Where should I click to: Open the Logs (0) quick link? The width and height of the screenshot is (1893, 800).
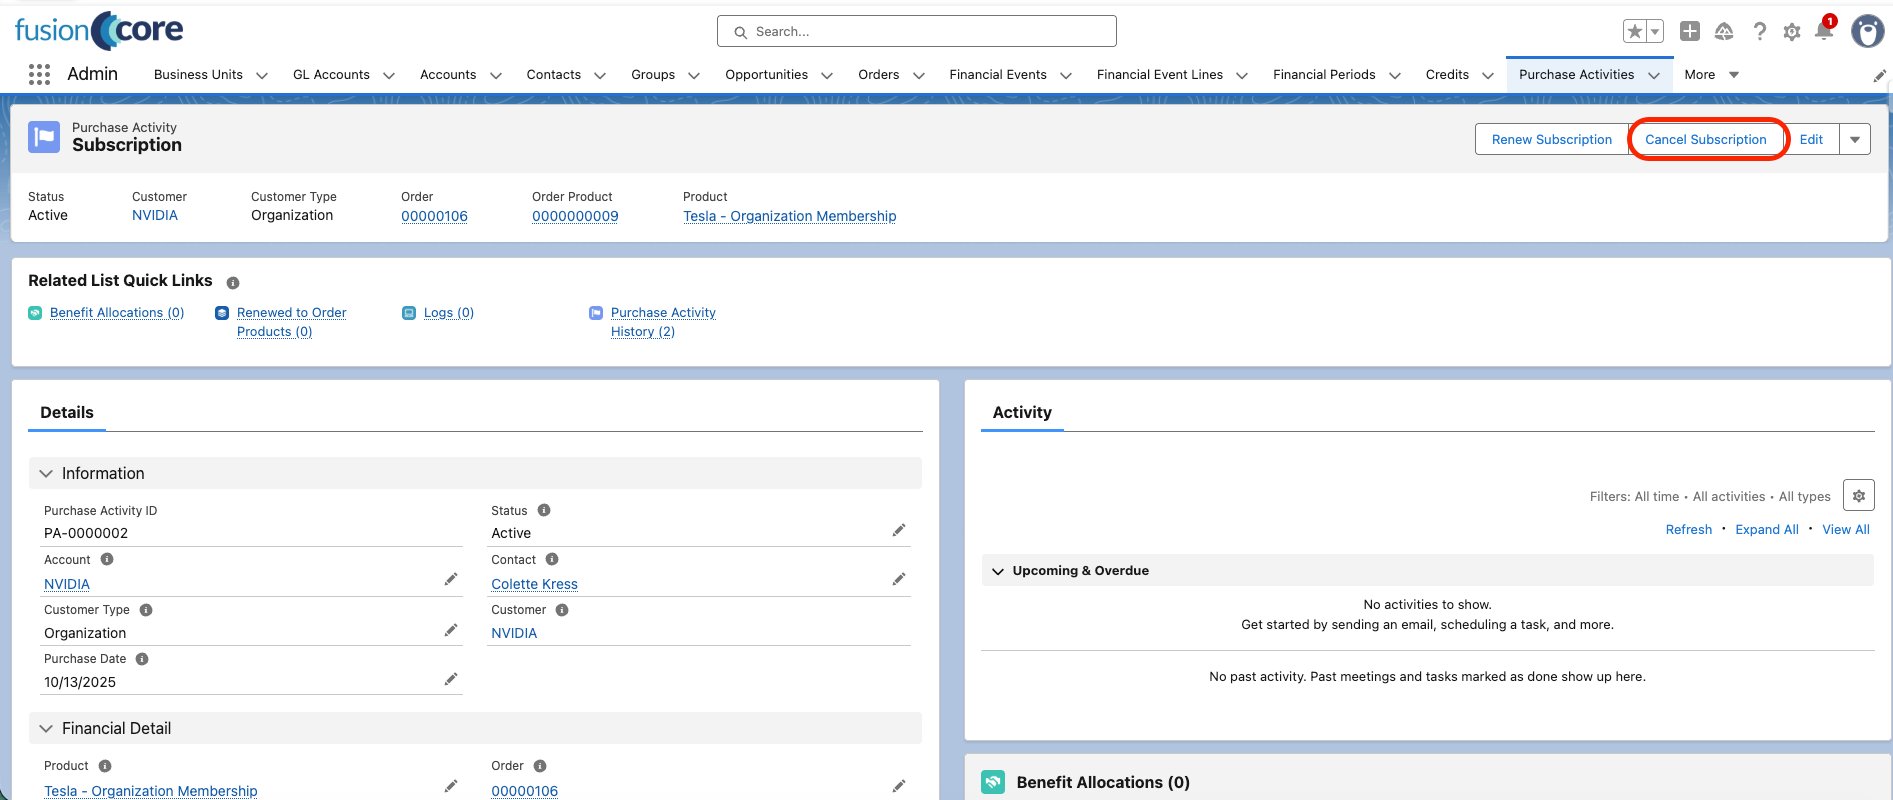tap(449, 313)
